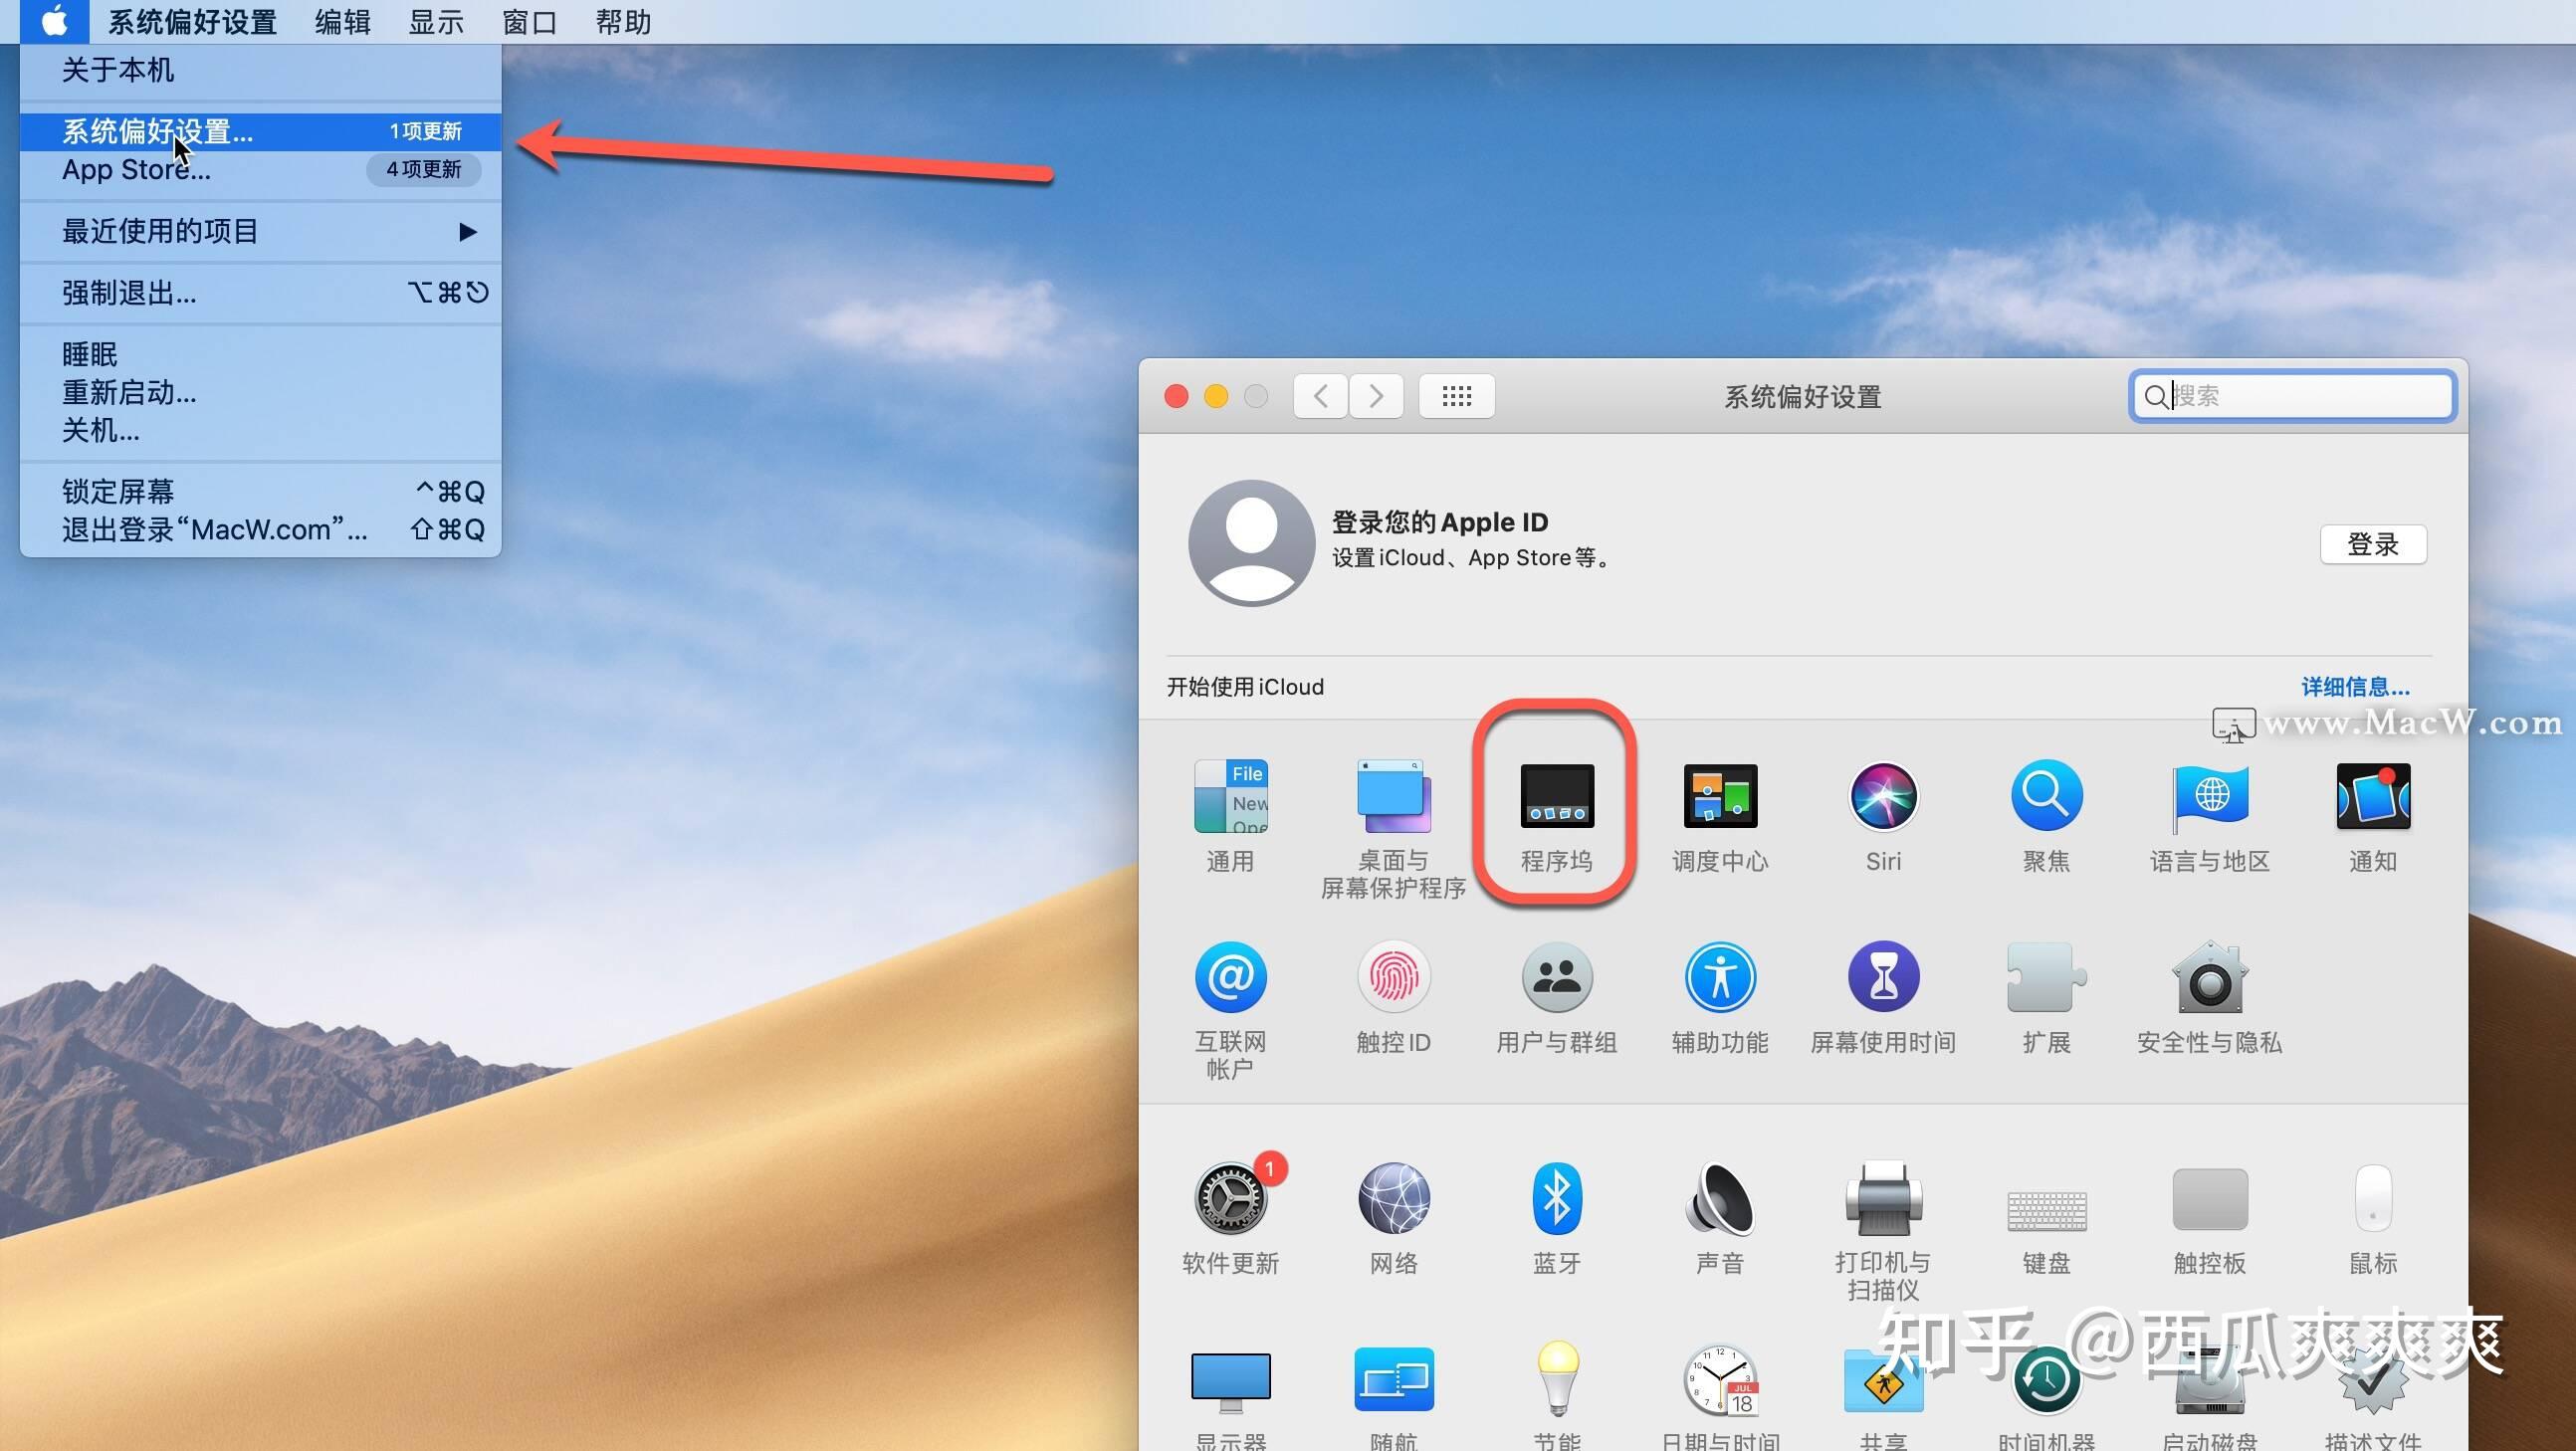Open the Apple menu icon
This screenshot has width=2576, height=1451.
click(55, 21)
